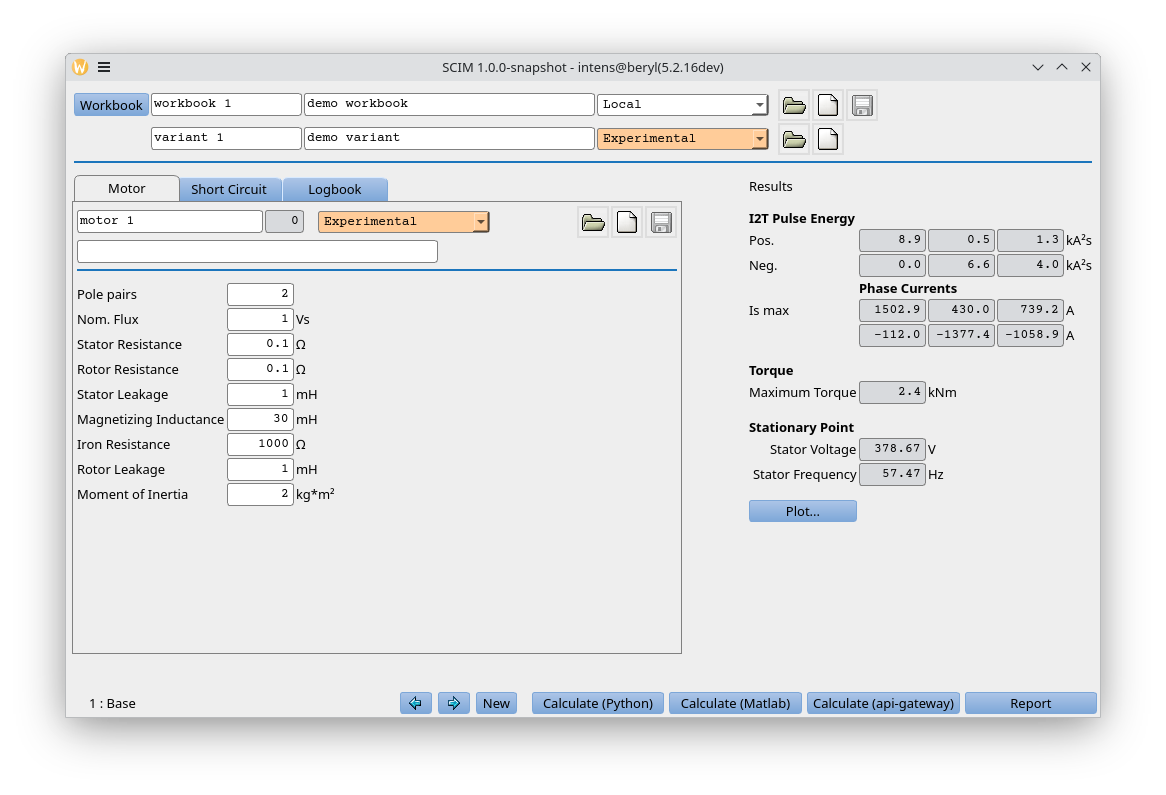Viewport: 1166px width, 795px height.
Task: Open workbook folder icon in top row
Action: [x=794, y=106]
